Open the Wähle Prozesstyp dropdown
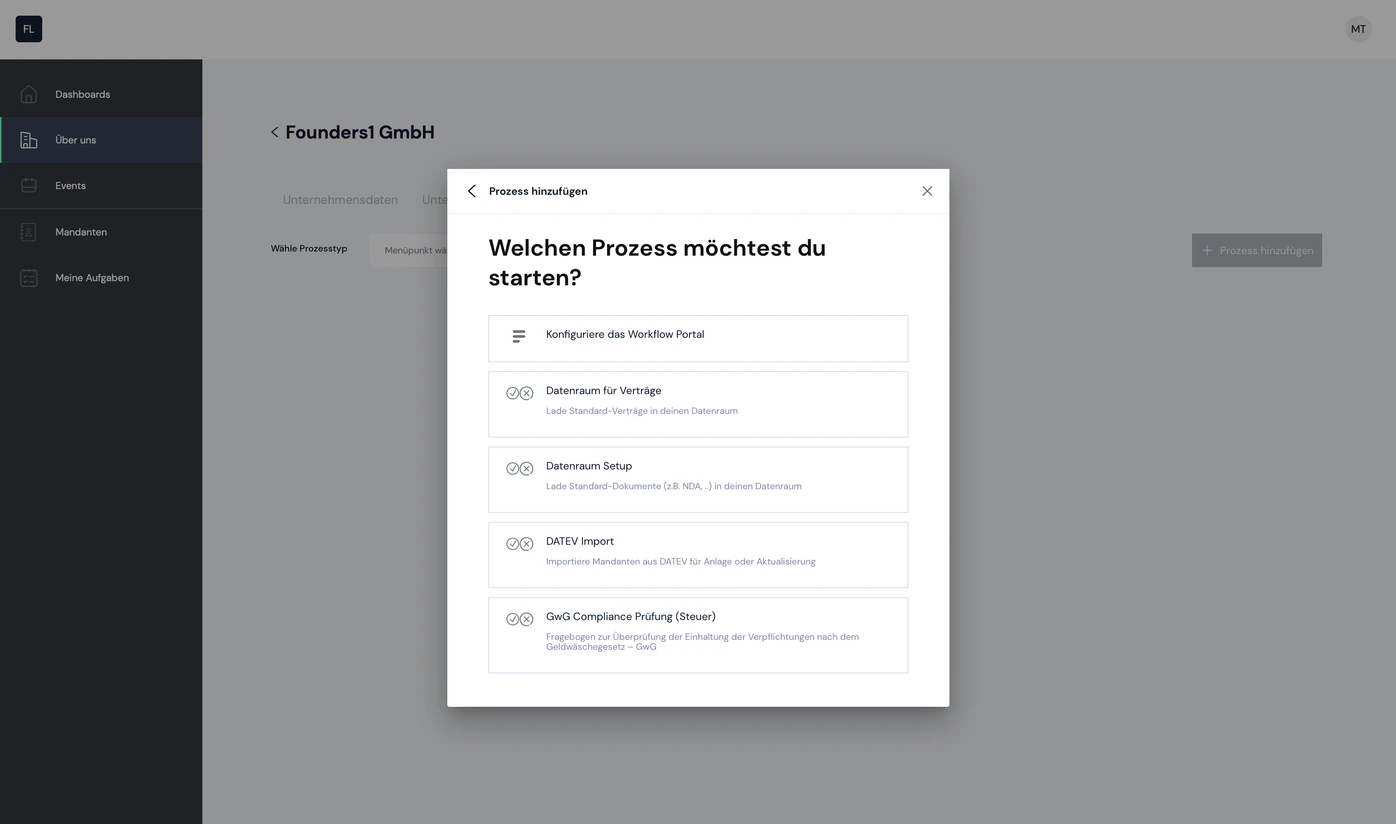Viewport: 1396px width, 824px height. tap(409, 250)
